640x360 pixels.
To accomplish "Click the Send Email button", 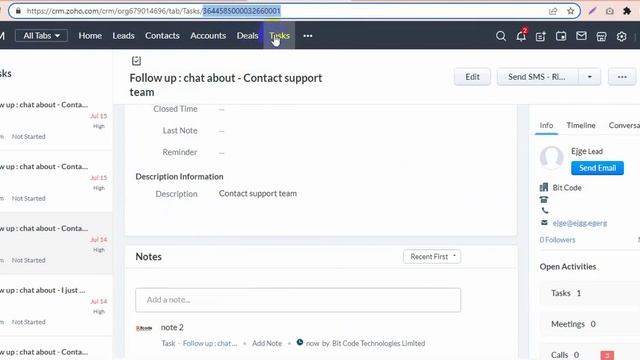I will [597, 168].
